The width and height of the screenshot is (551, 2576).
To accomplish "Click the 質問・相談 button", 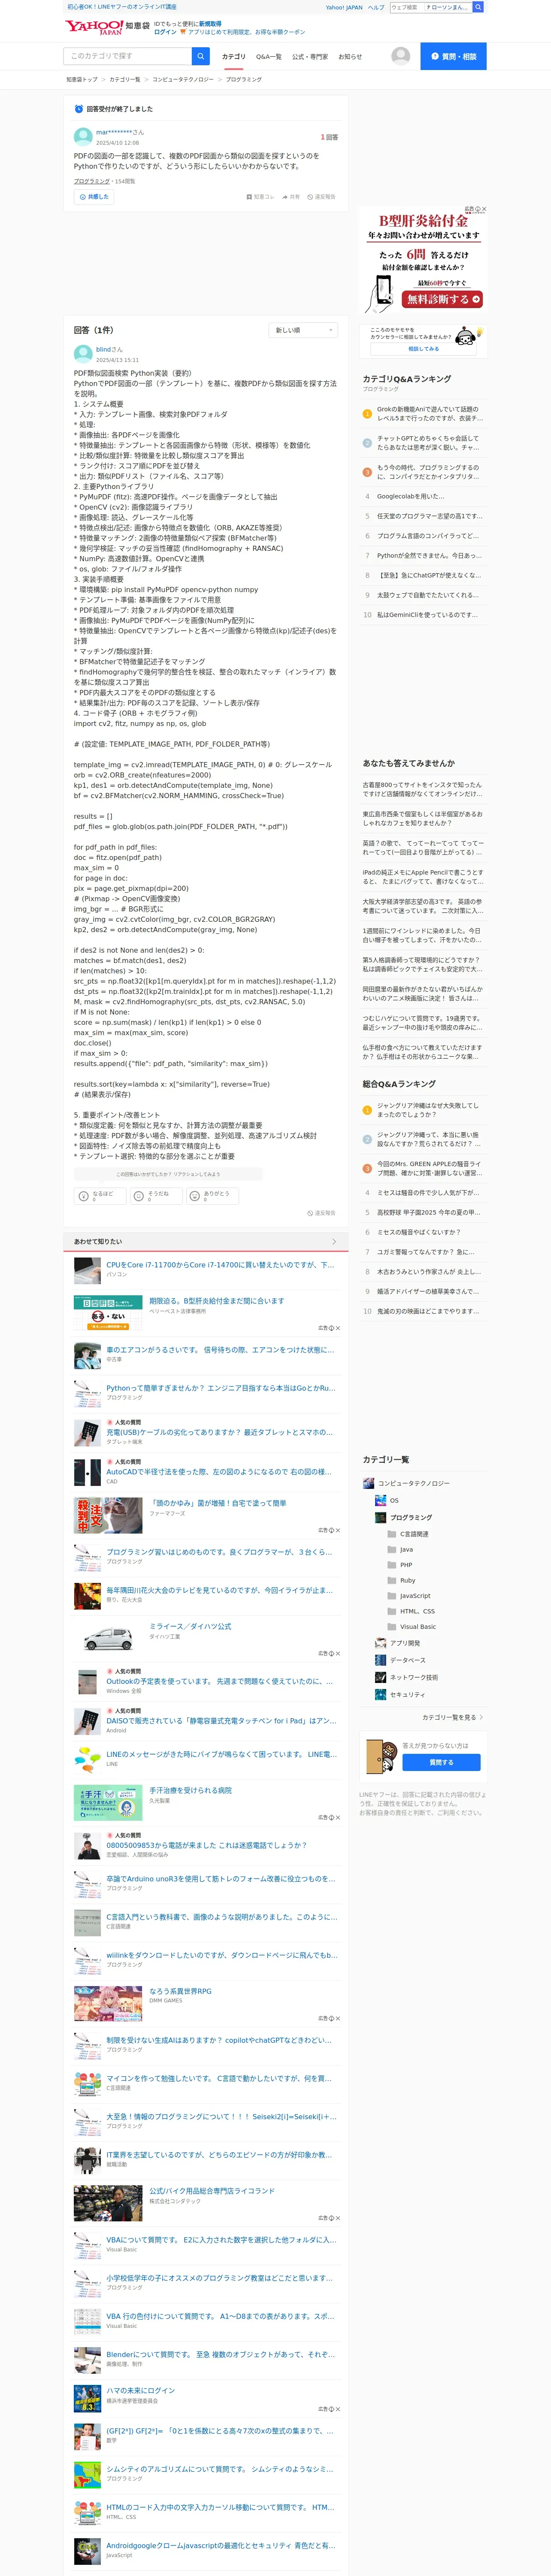I will pyautogui.click(x=453, y=56).
